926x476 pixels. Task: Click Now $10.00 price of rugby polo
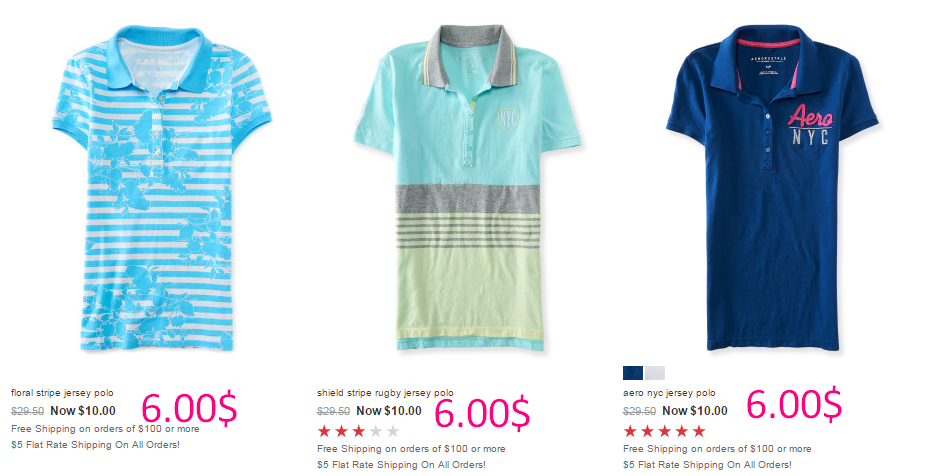(x=389, y=410)
